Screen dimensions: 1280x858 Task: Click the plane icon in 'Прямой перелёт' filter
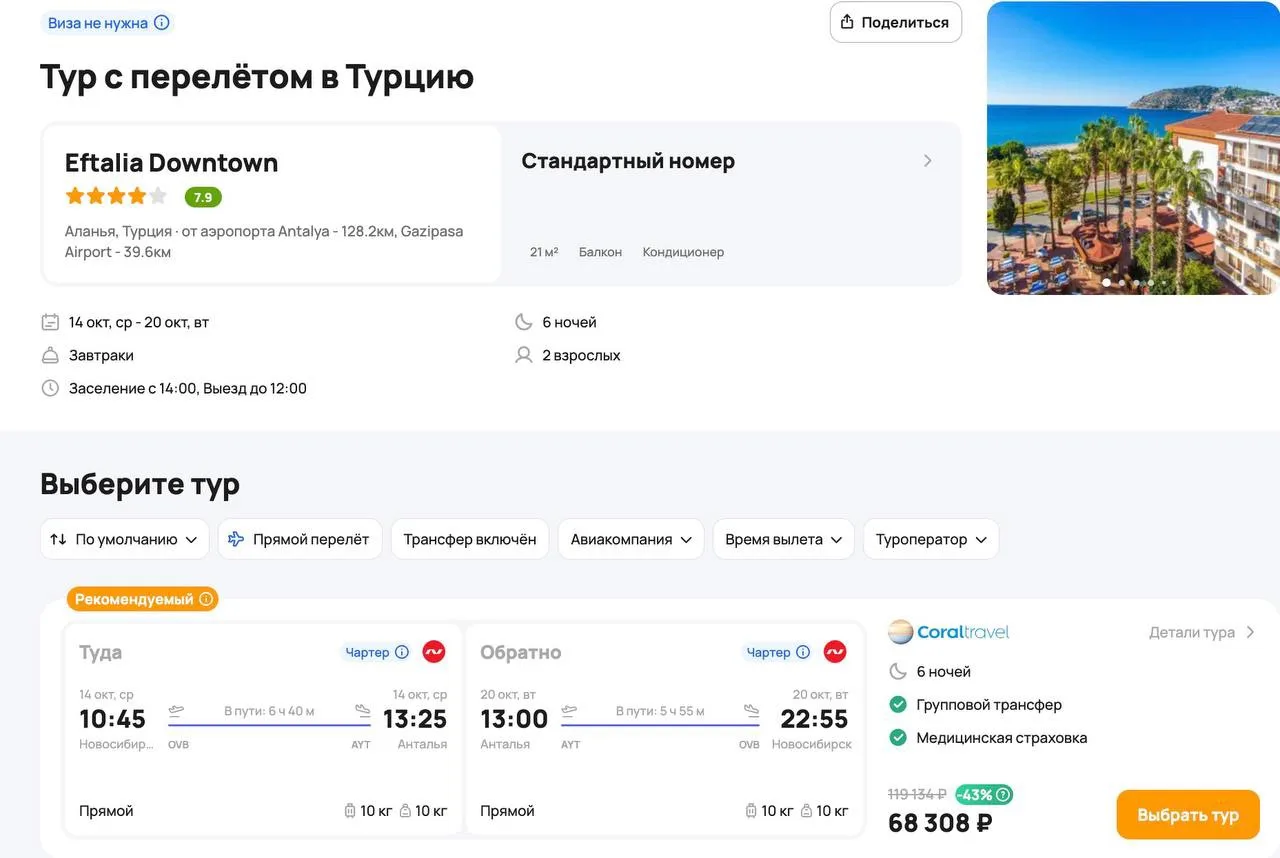[236, 539]
